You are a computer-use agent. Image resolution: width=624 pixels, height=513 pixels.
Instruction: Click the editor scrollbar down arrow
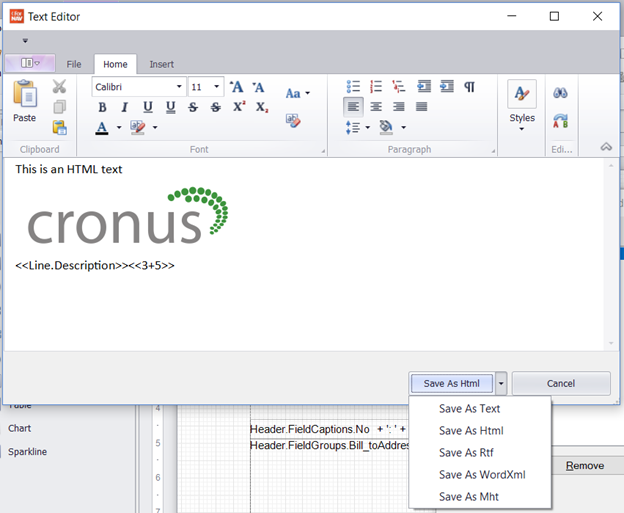611,343
